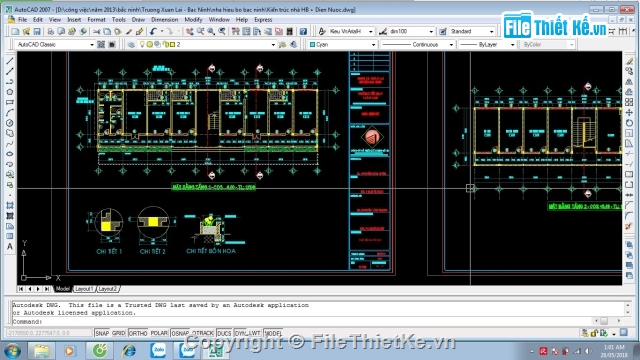Select the Erase modify tool
Viewport: 640px width, 360px height.
tap(629, 61)
